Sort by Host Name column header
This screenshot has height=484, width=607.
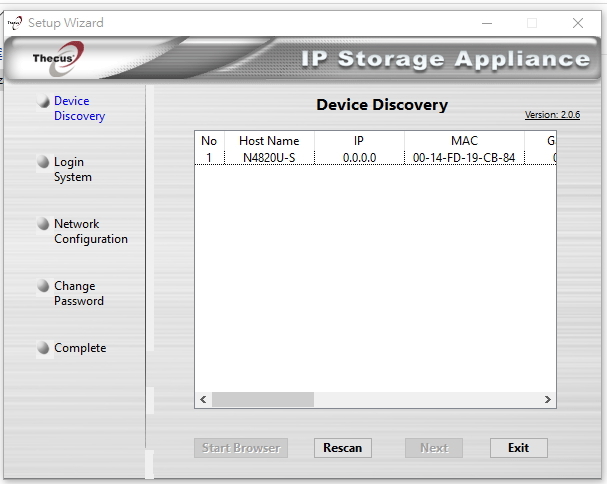(x=269, y=141)
